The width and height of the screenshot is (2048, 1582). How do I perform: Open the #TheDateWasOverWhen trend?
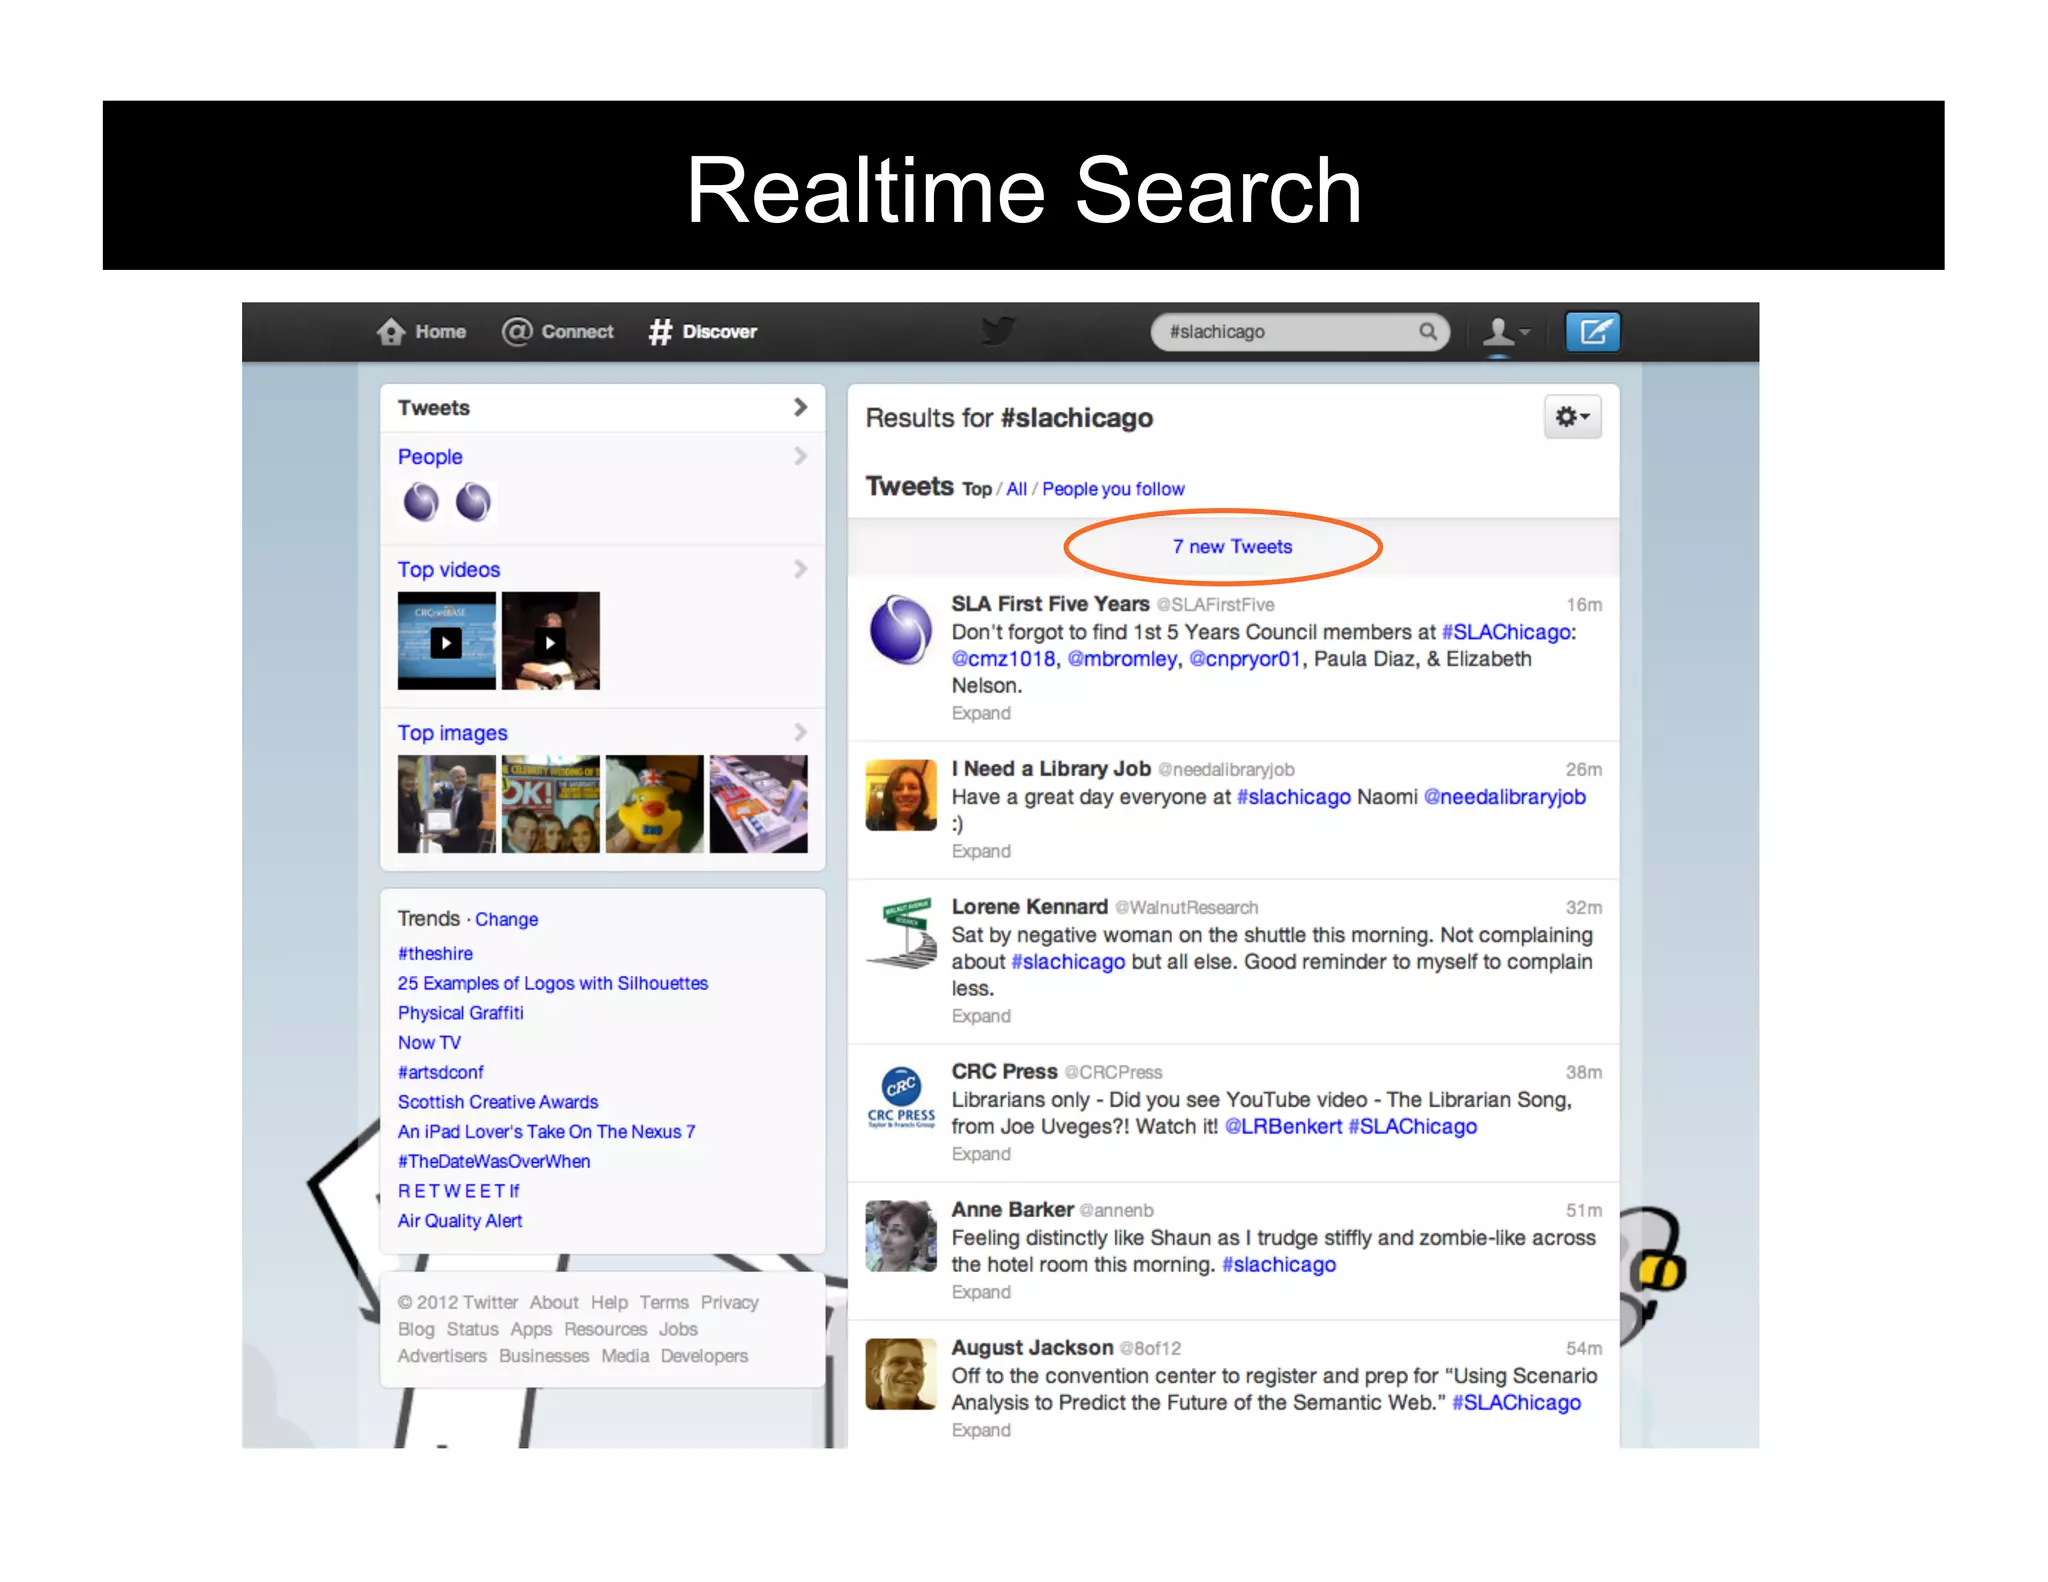pos(494,1161)
